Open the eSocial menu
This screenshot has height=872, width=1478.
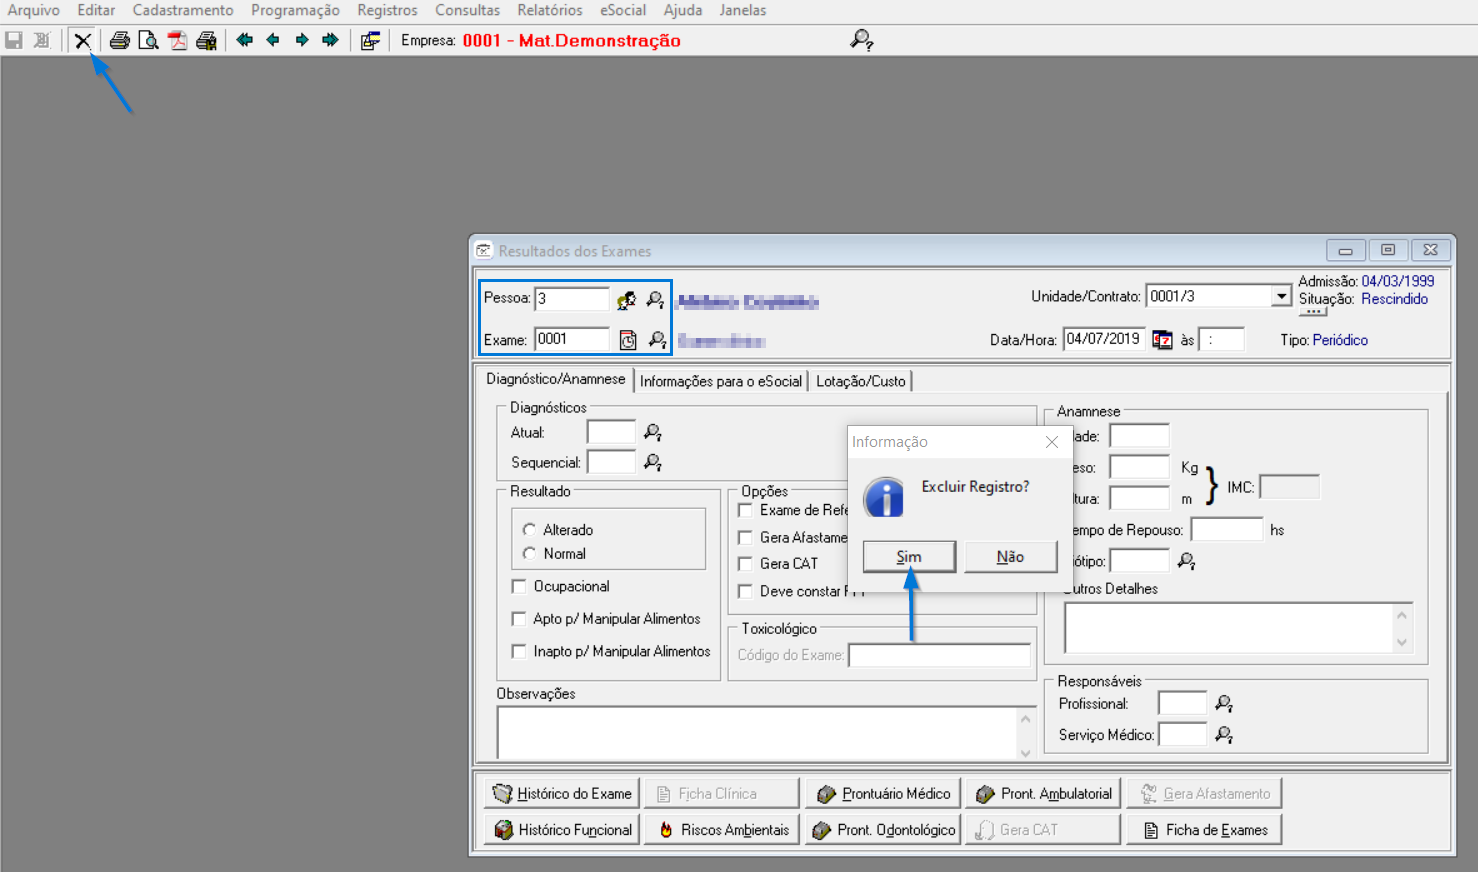click(623, 10)
